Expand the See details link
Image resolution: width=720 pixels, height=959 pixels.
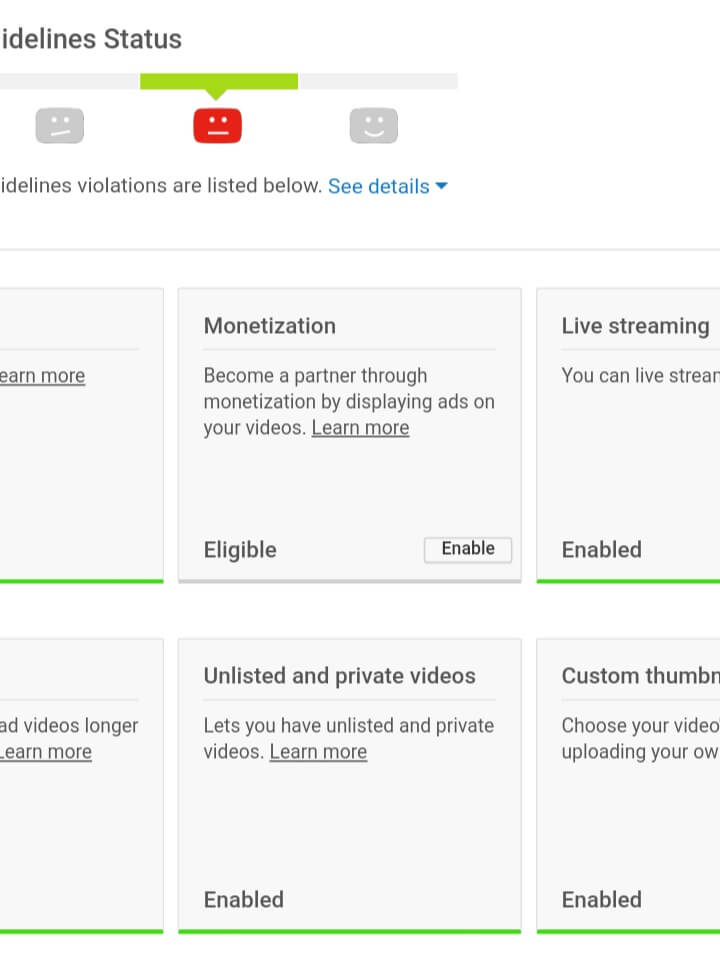[x=388, y=186]
